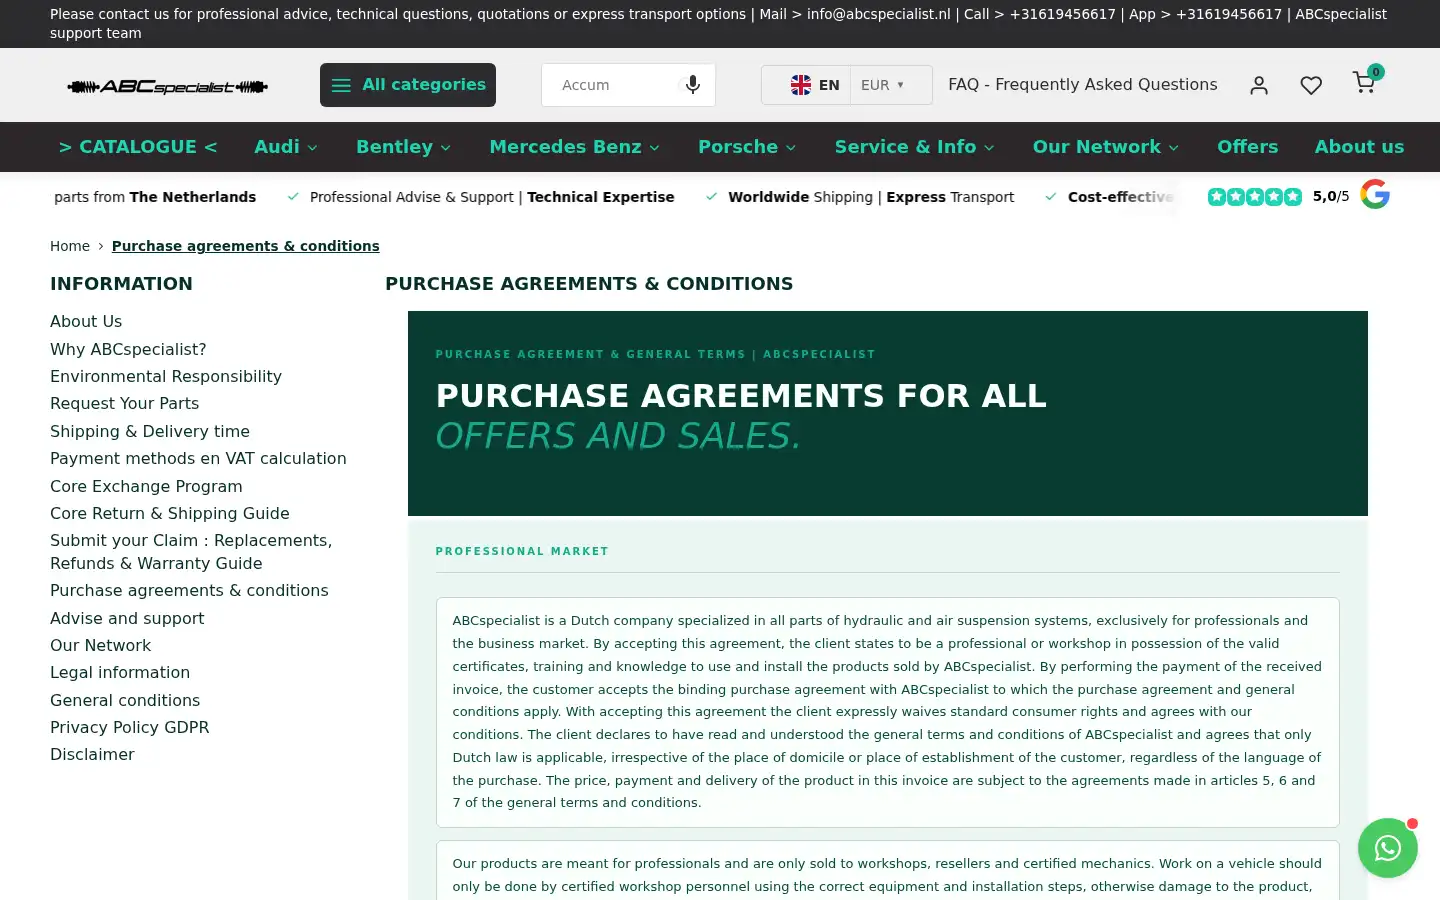Click the hamburger menu icon in All categories
This screenshot has height=900, width=1440.
pyautogui.click(x=341, y=85)
